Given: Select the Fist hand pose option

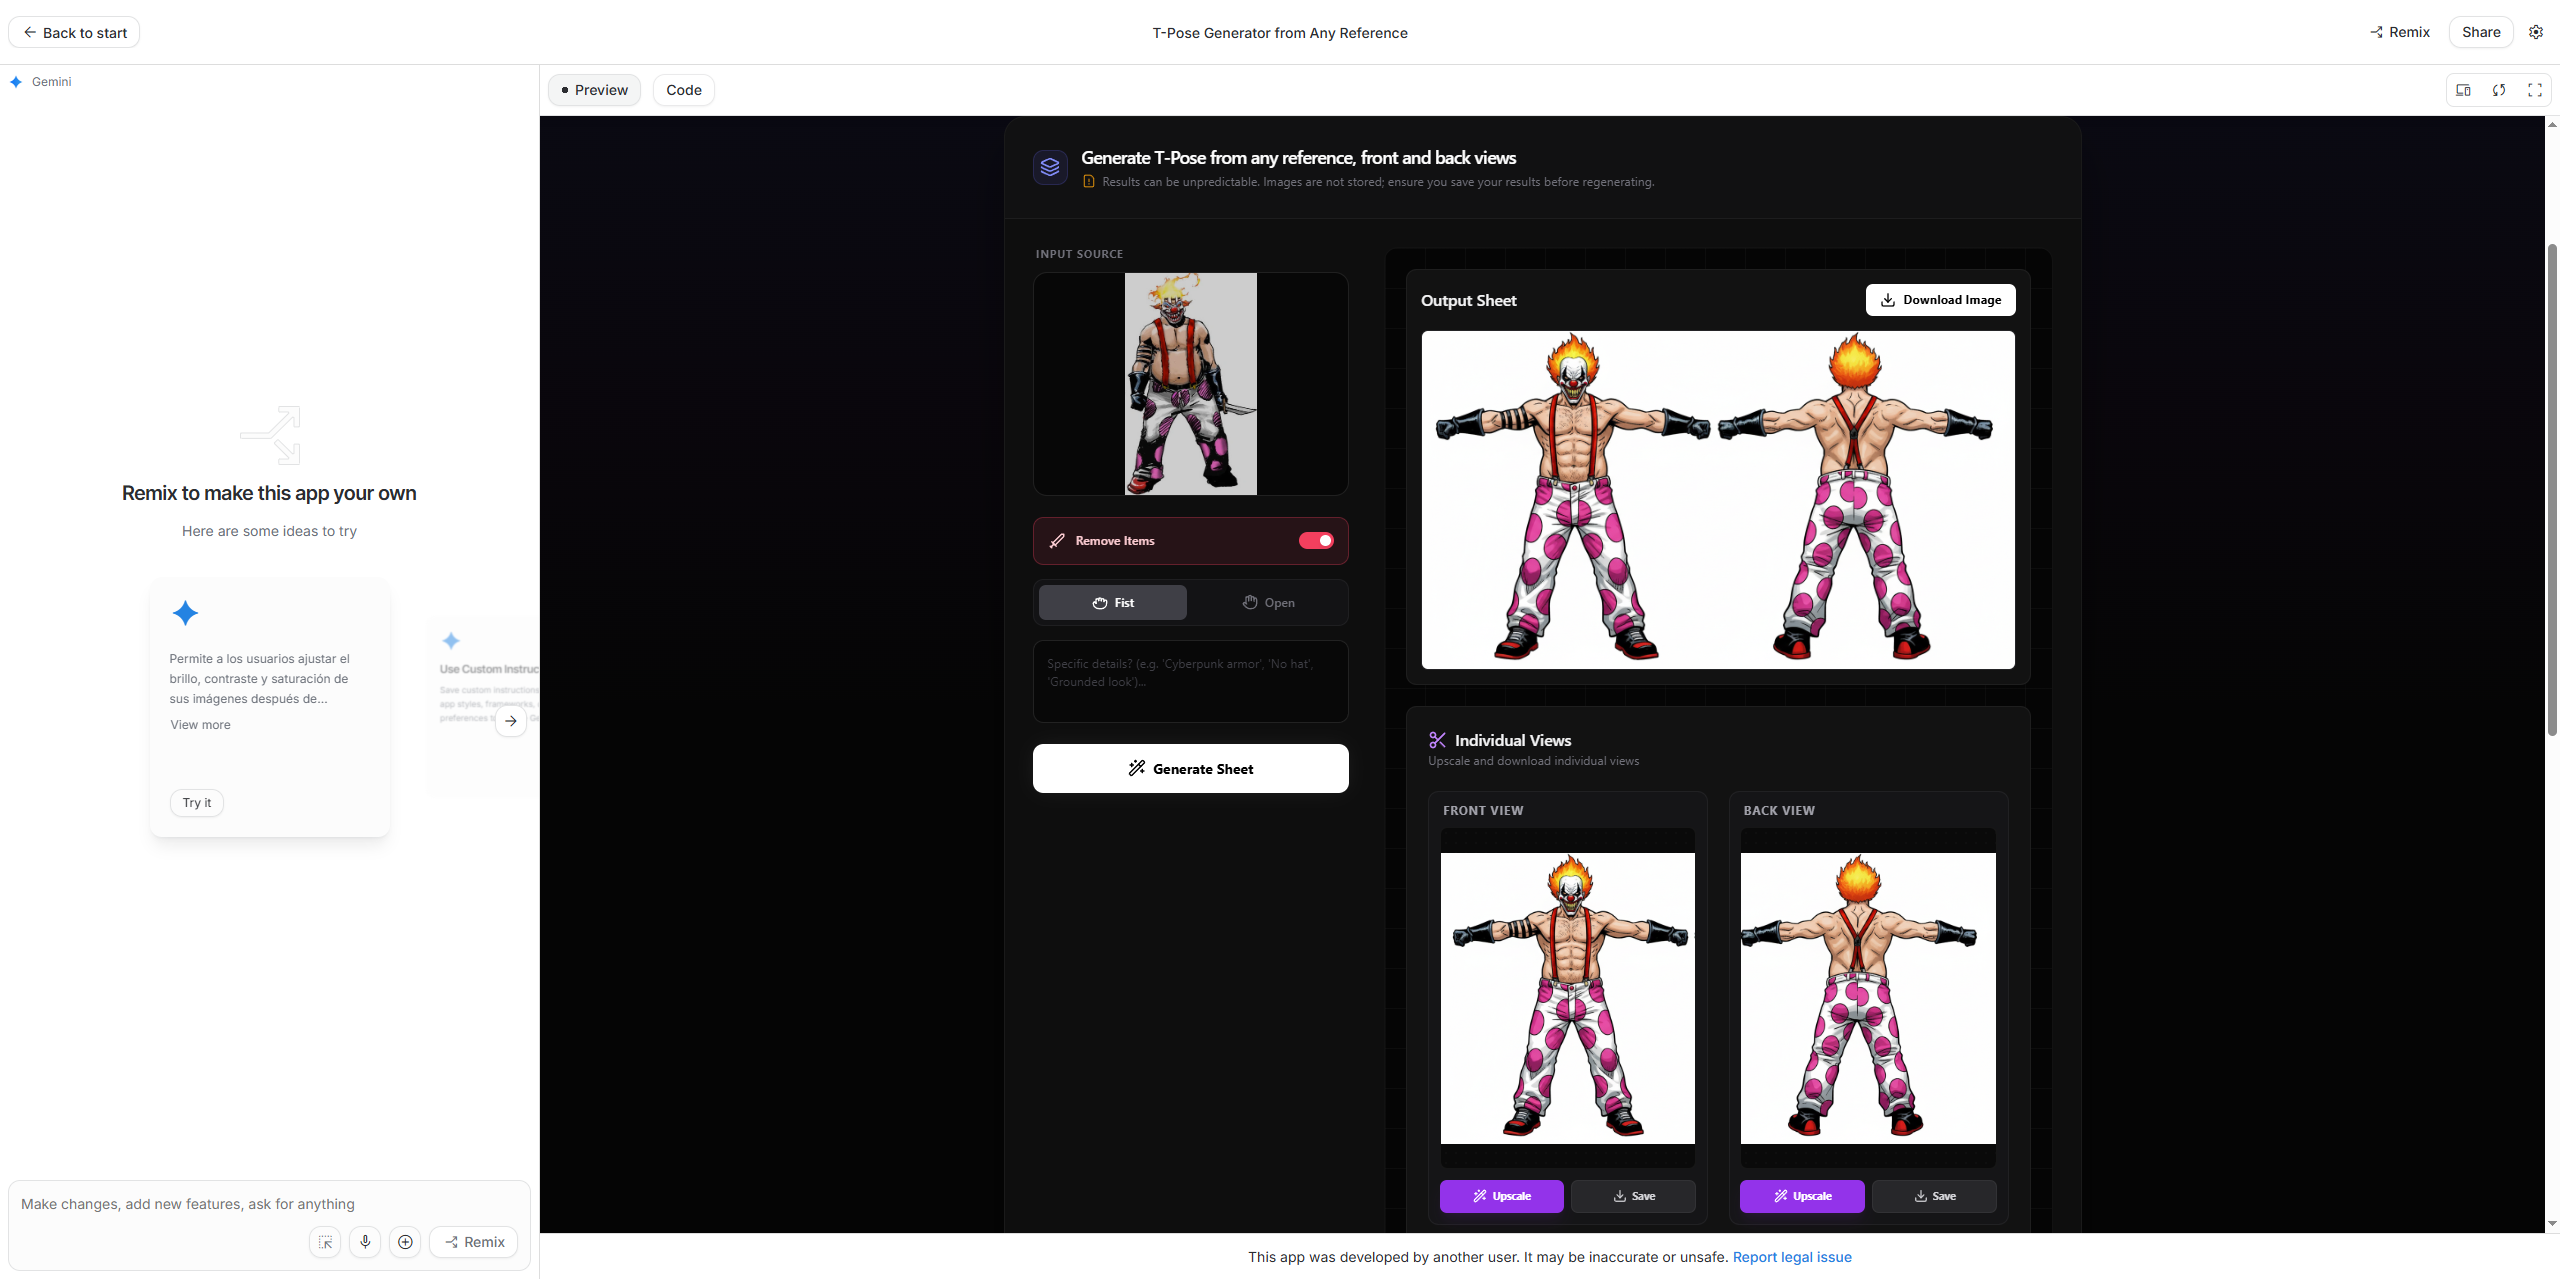Looking at the screenshot, I should (1112, 603).
